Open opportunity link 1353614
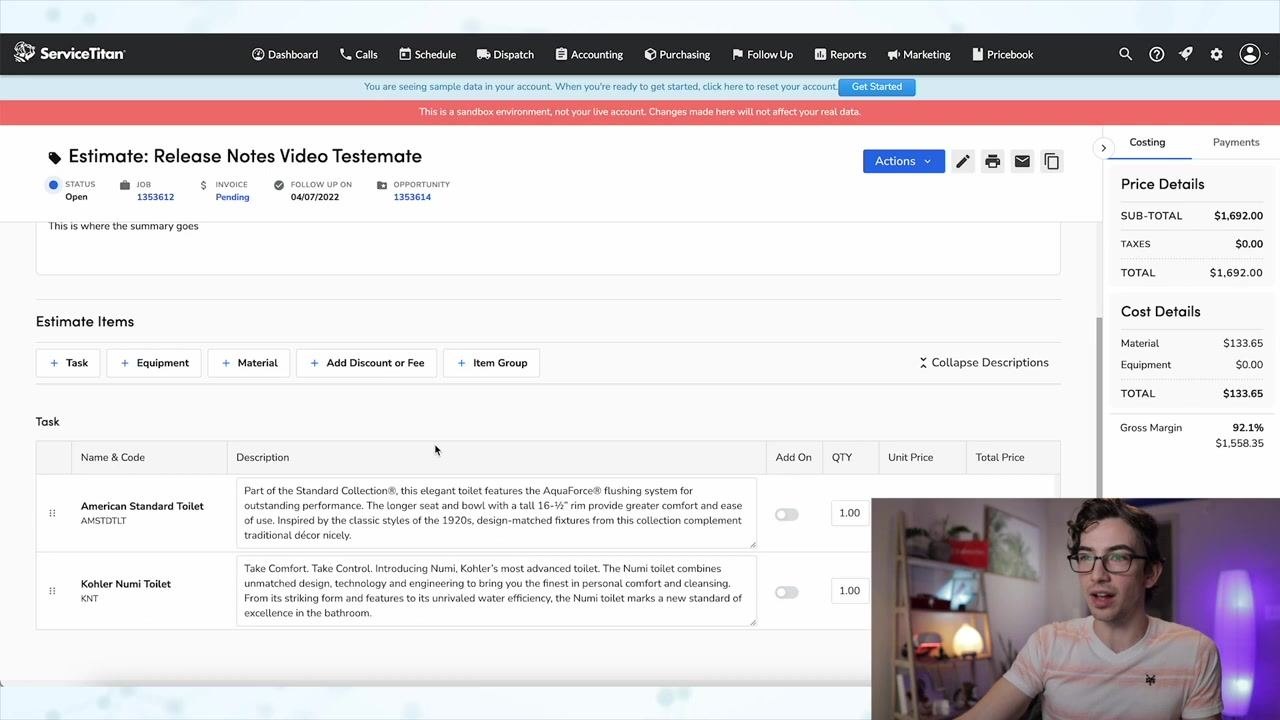The image size is (1280, 720). (x=412, y=197)
